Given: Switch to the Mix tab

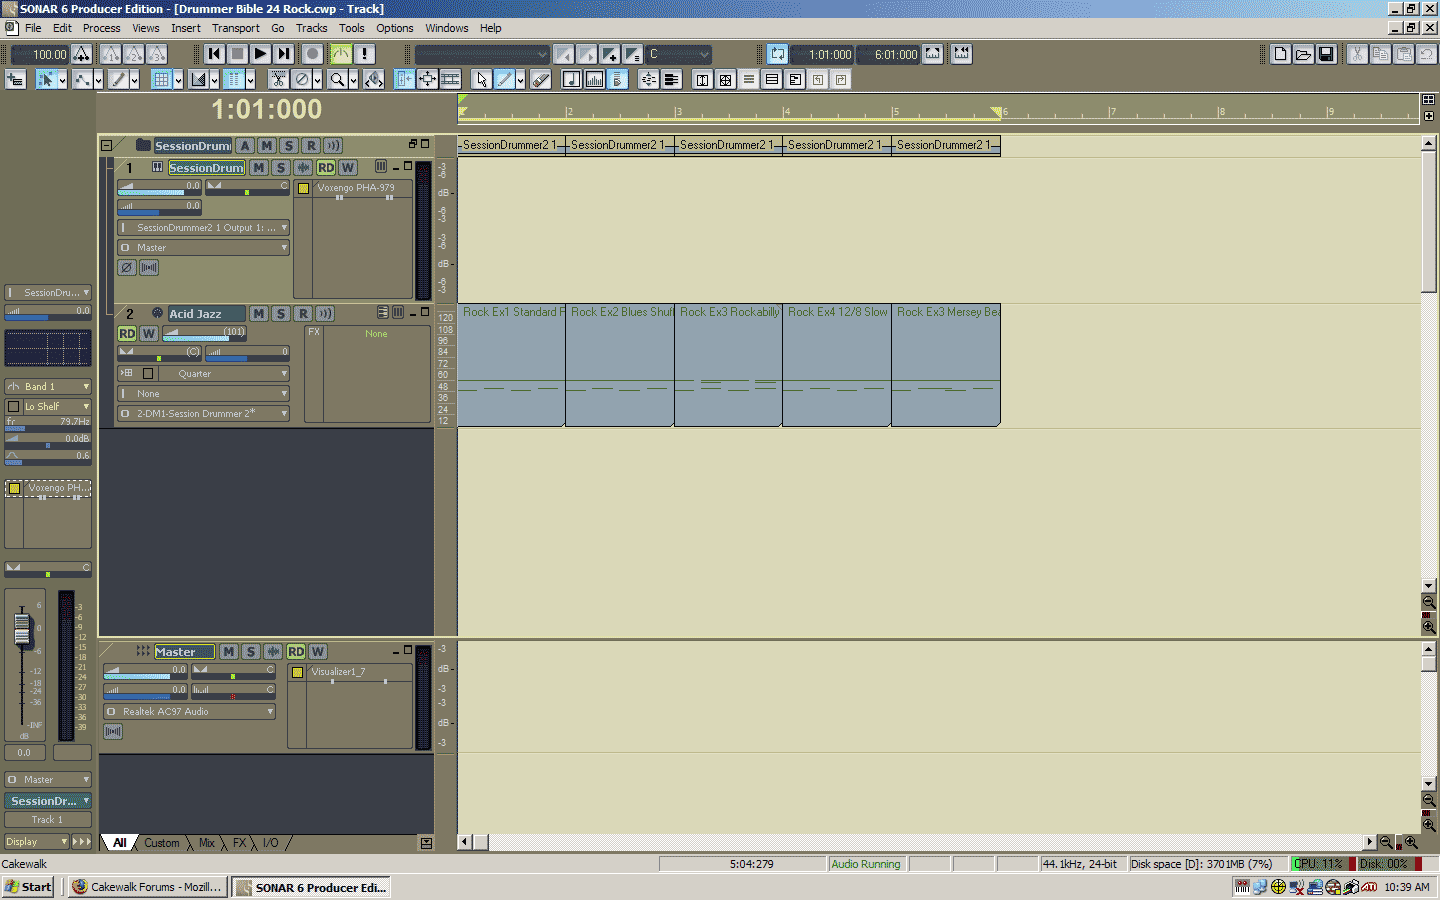Looking at the screenshot, I should coord(207,843).
